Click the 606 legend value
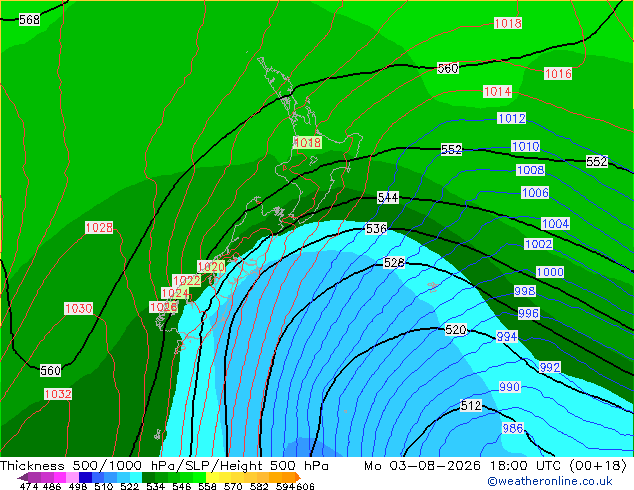This screenshot has width=634, height=490. click(x=305, y=486)
